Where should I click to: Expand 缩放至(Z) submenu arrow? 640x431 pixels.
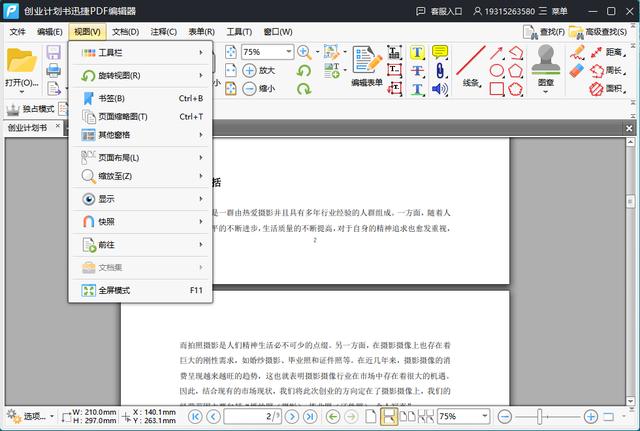(201, 176)
